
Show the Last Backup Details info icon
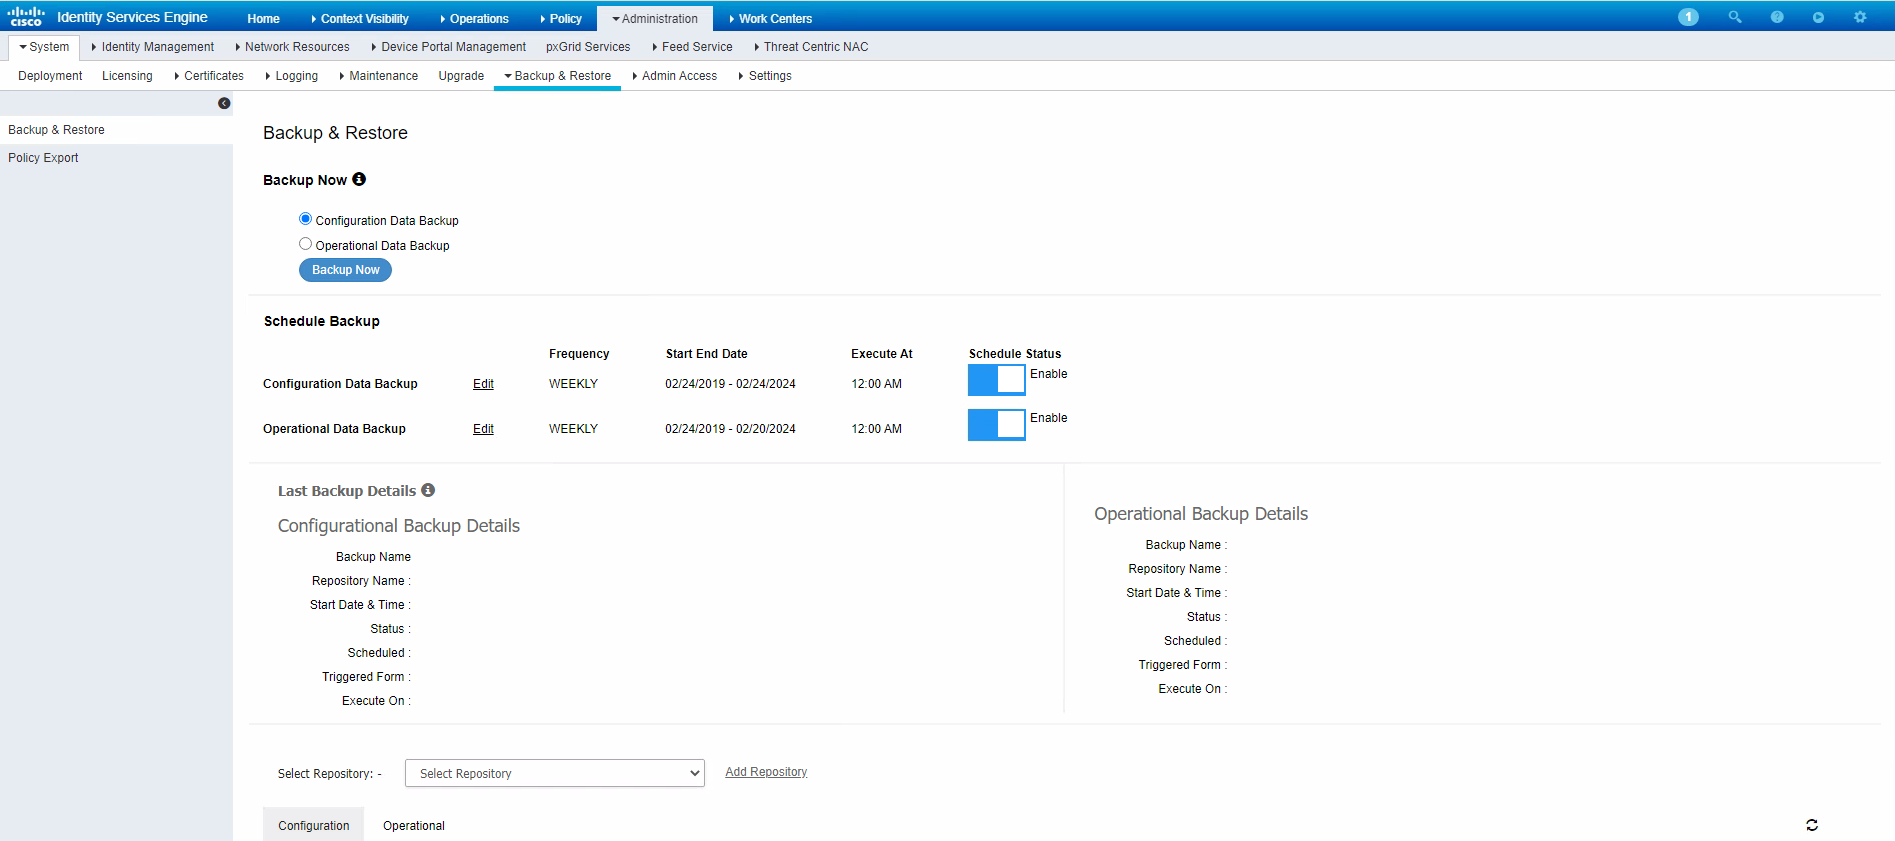(x=428, y=490)
